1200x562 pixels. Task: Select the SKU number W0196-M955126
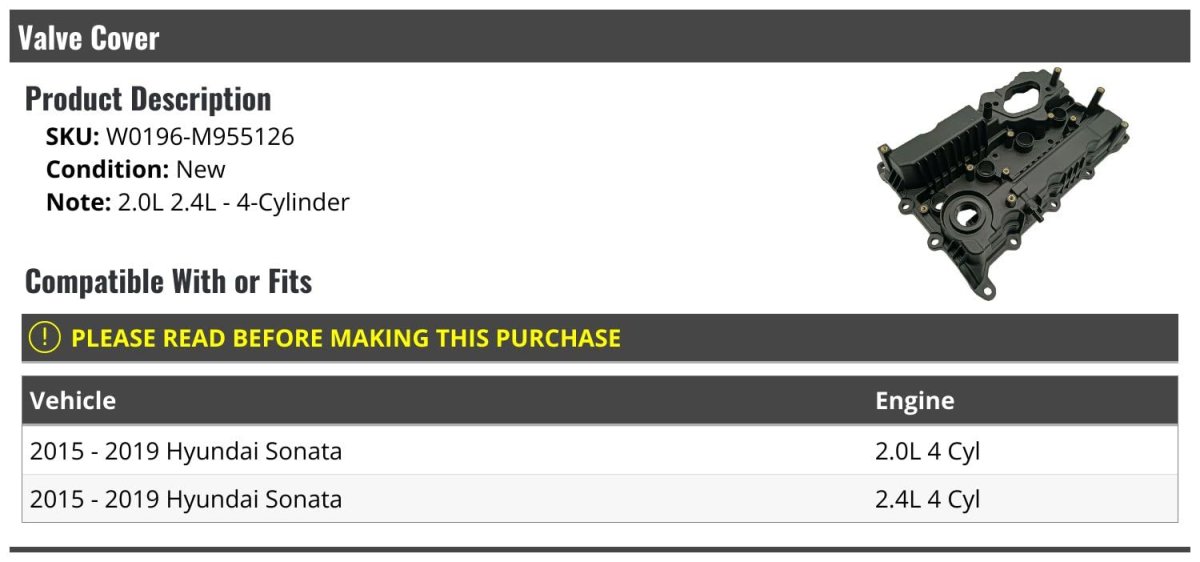[x=200, y=137]
